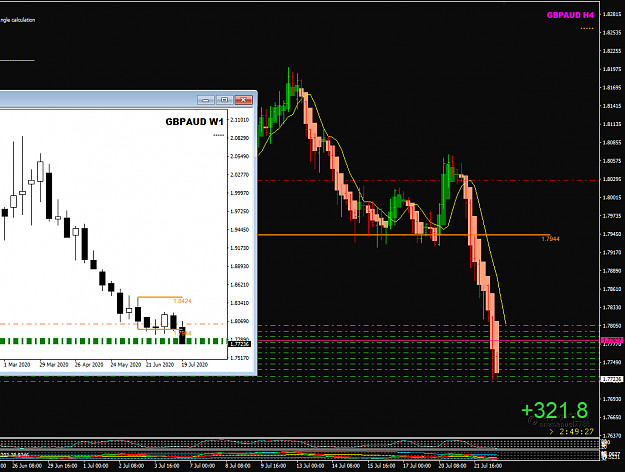Click the orange 1.7944 level label on H4 chart
The image size is (625, 472).
coord(550,239)
